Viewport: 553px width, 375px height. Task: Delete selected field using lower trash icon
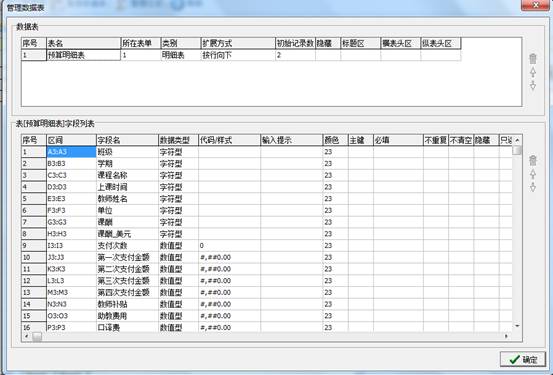pyautogui.click(x=533, y=161)
